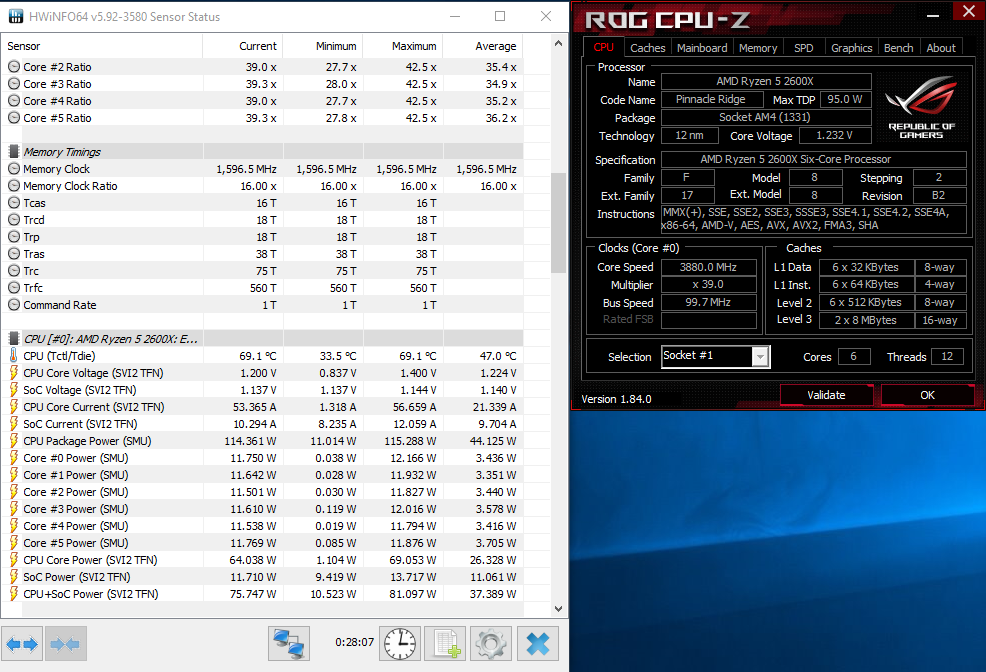Click the scroll down arrow in sensor list
Viewport: 986px width, 672px height.
(558, 609)
